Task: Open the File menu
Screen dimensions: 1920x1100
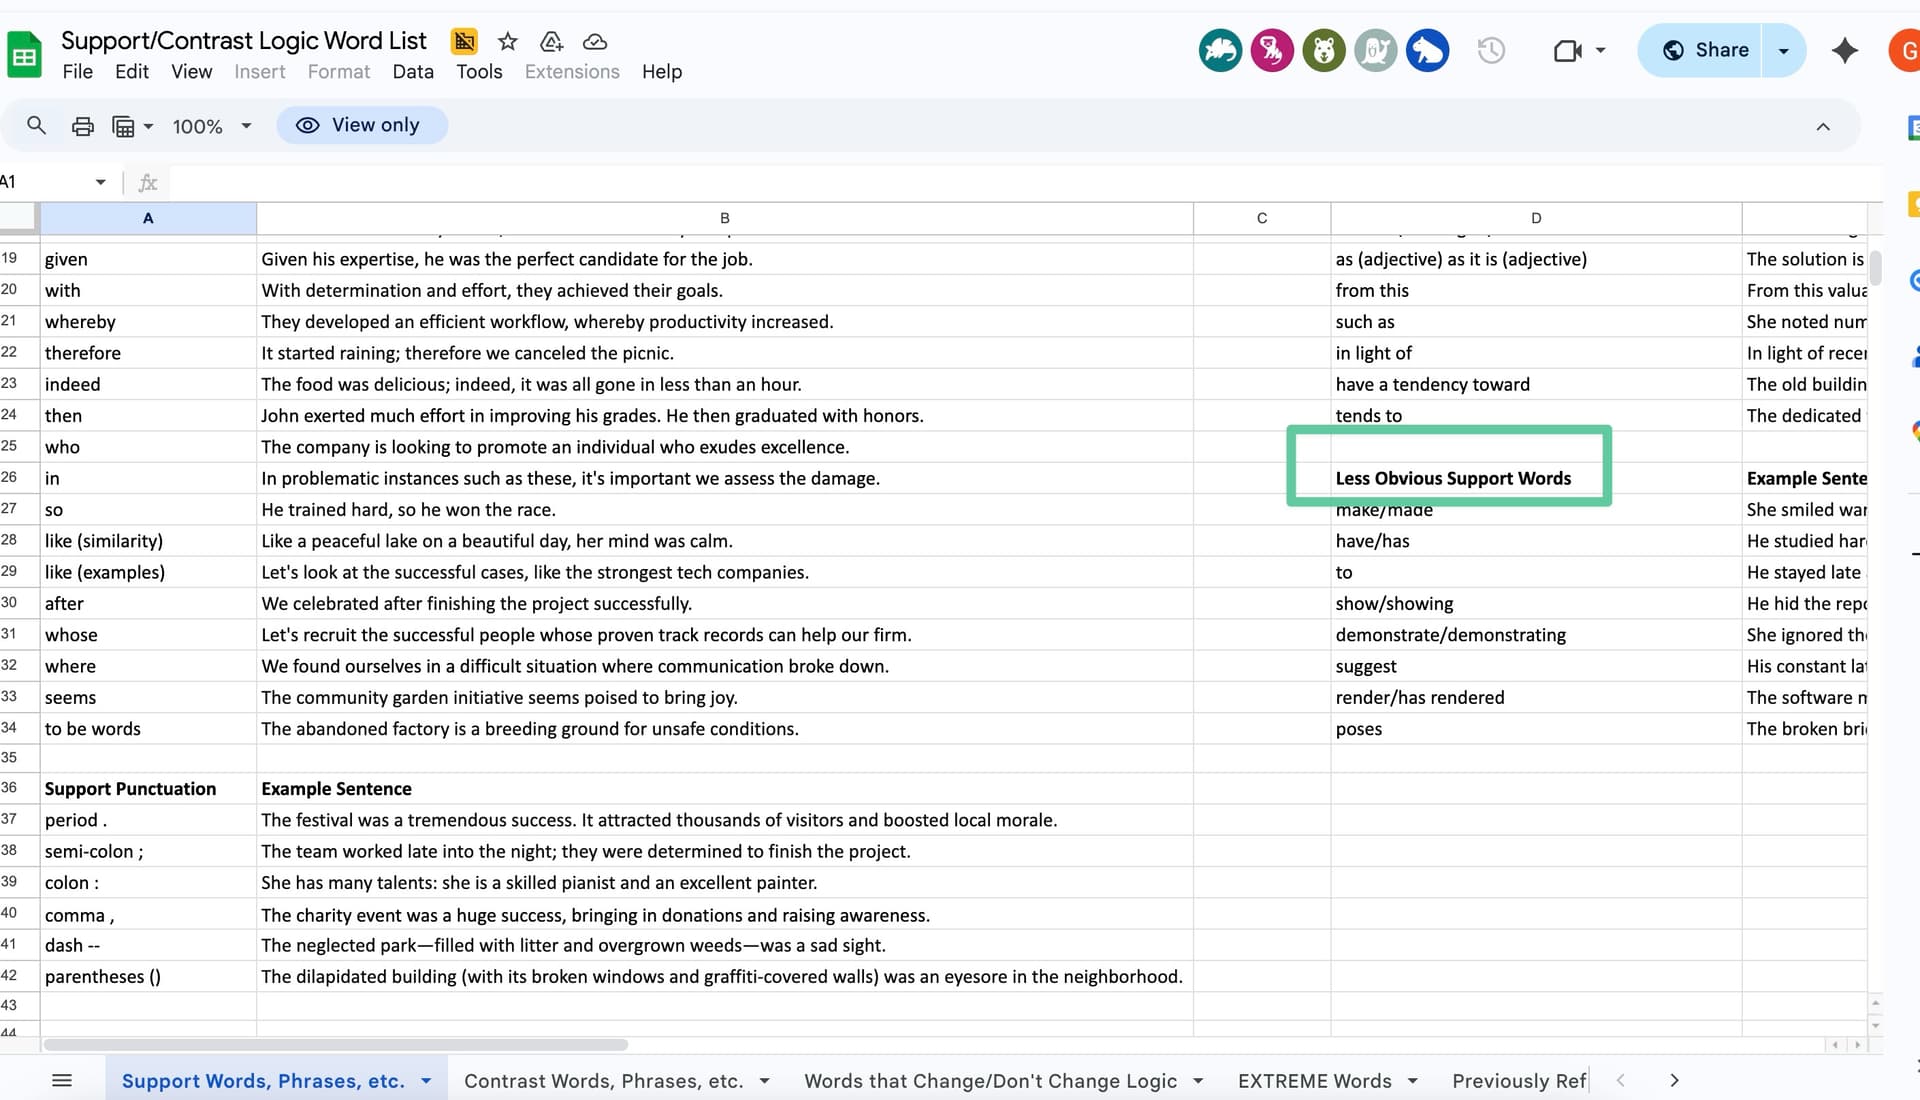Action: coord(77,72)
